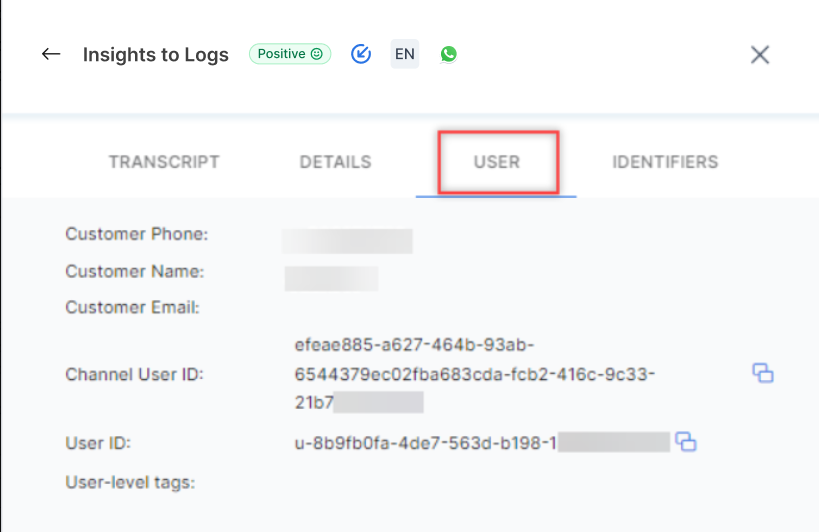
Task: Click the EN language badge
Action: [x=404, y=54]
